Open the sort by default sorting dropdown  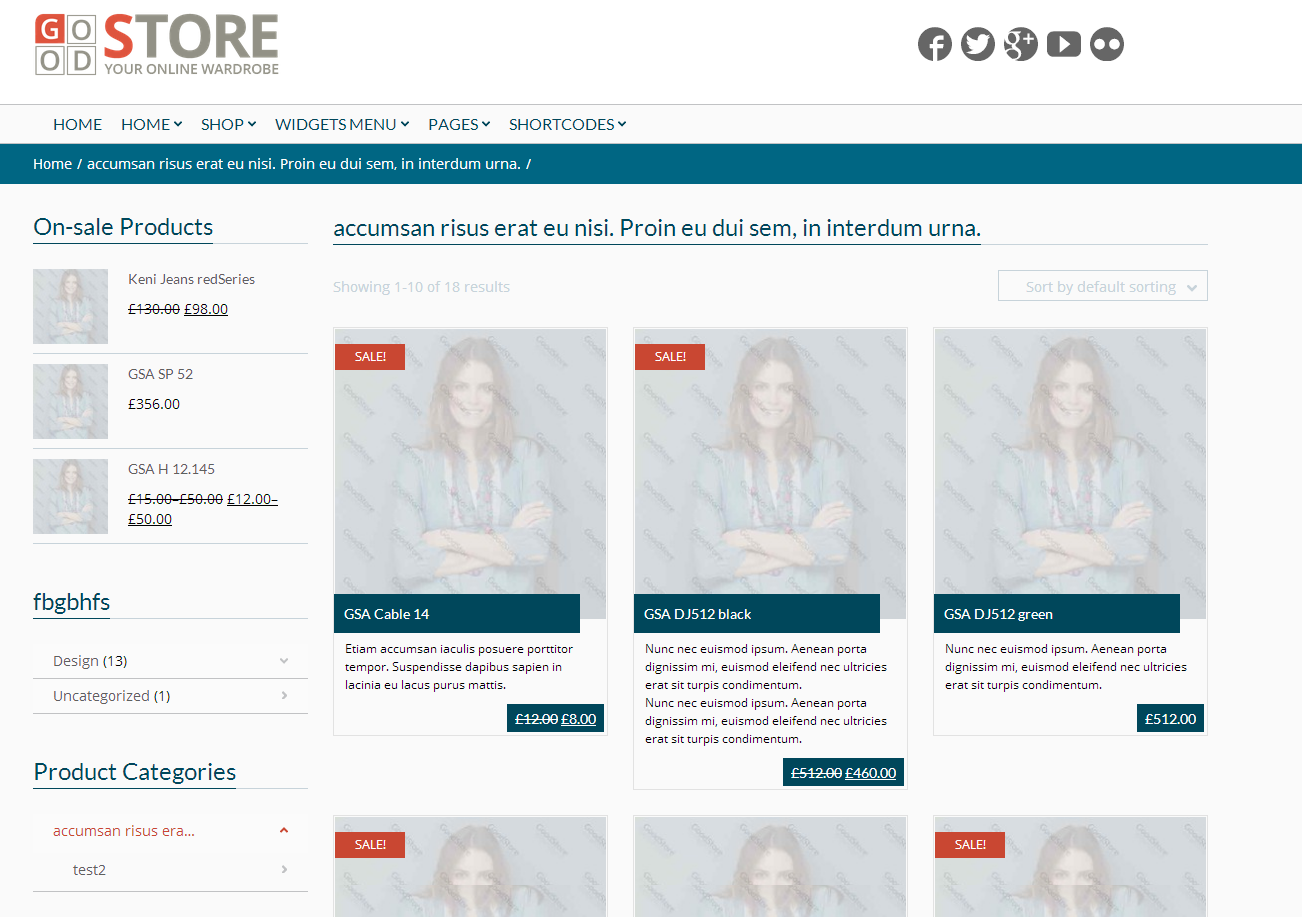pyautogui.click(x=1102, y=286)
